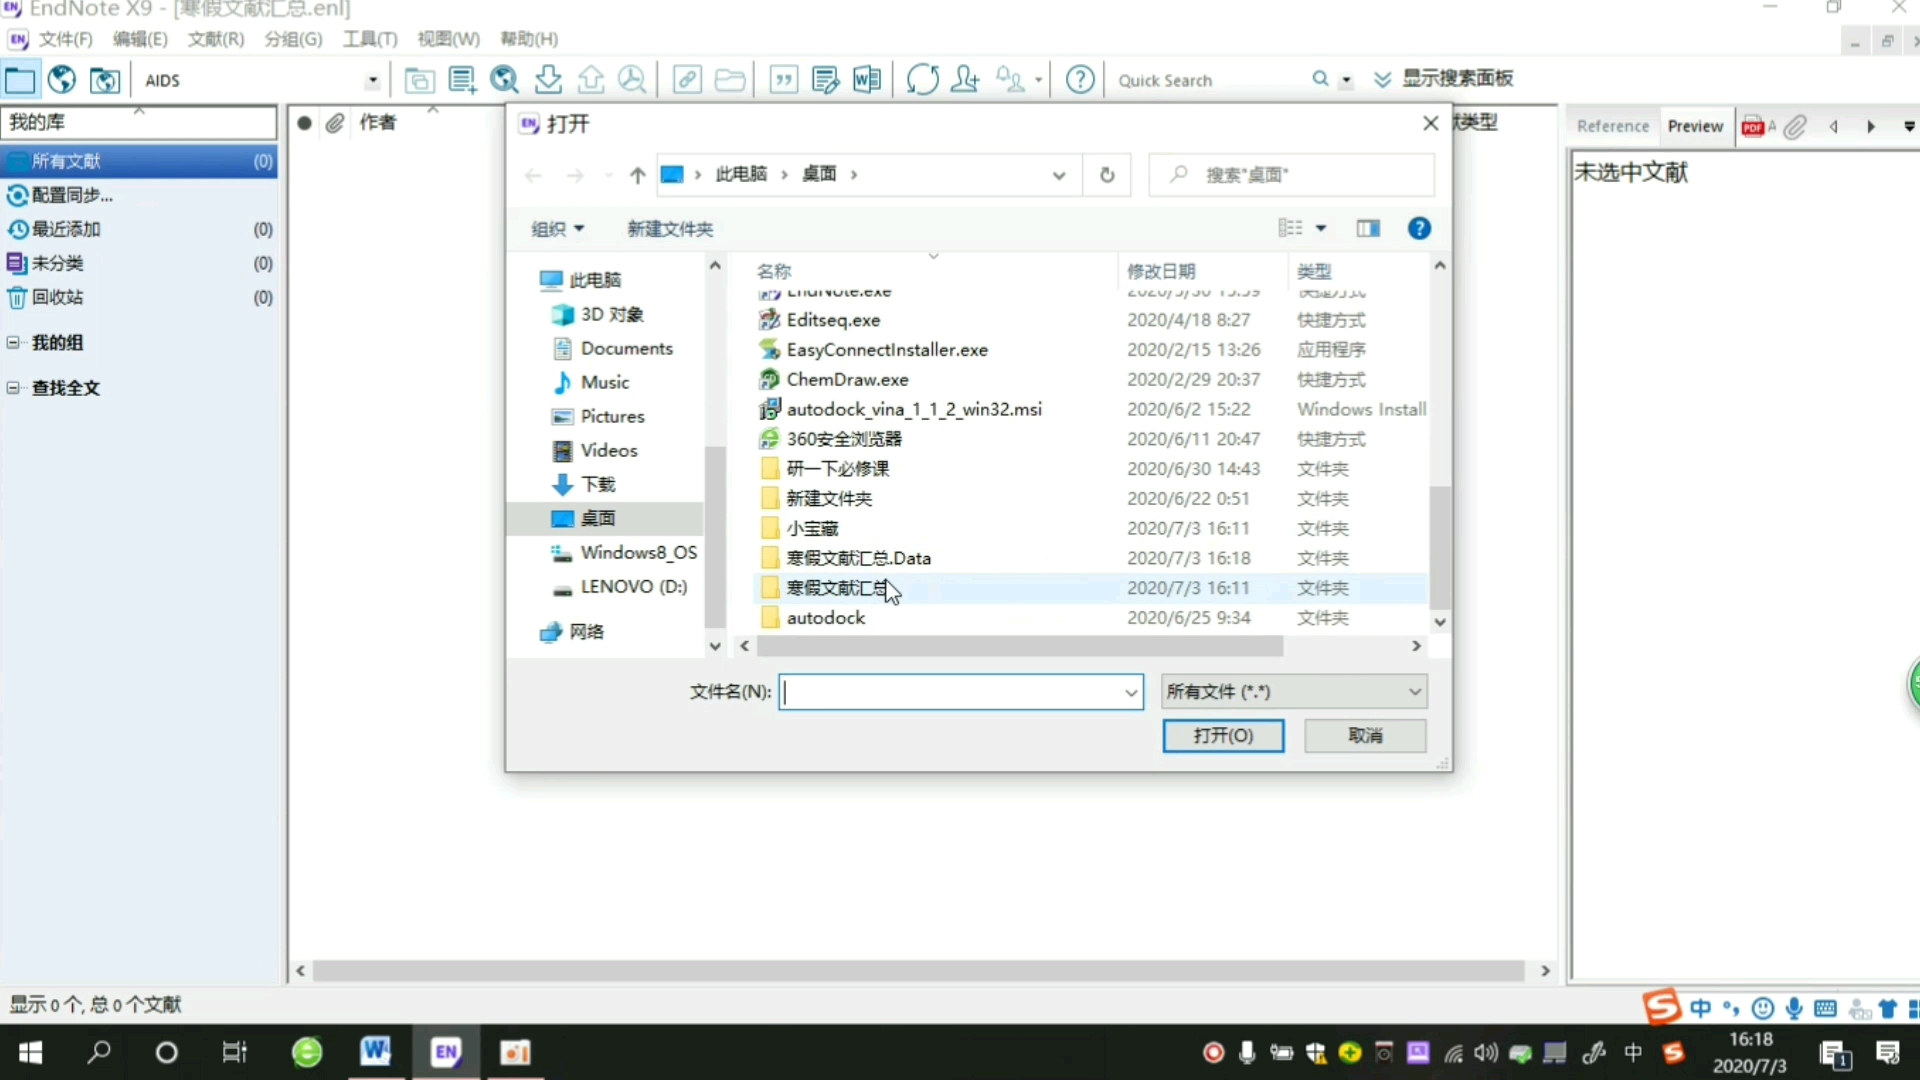Open the 分组(G) menu

pyautogui.click(x=293, y=39)
